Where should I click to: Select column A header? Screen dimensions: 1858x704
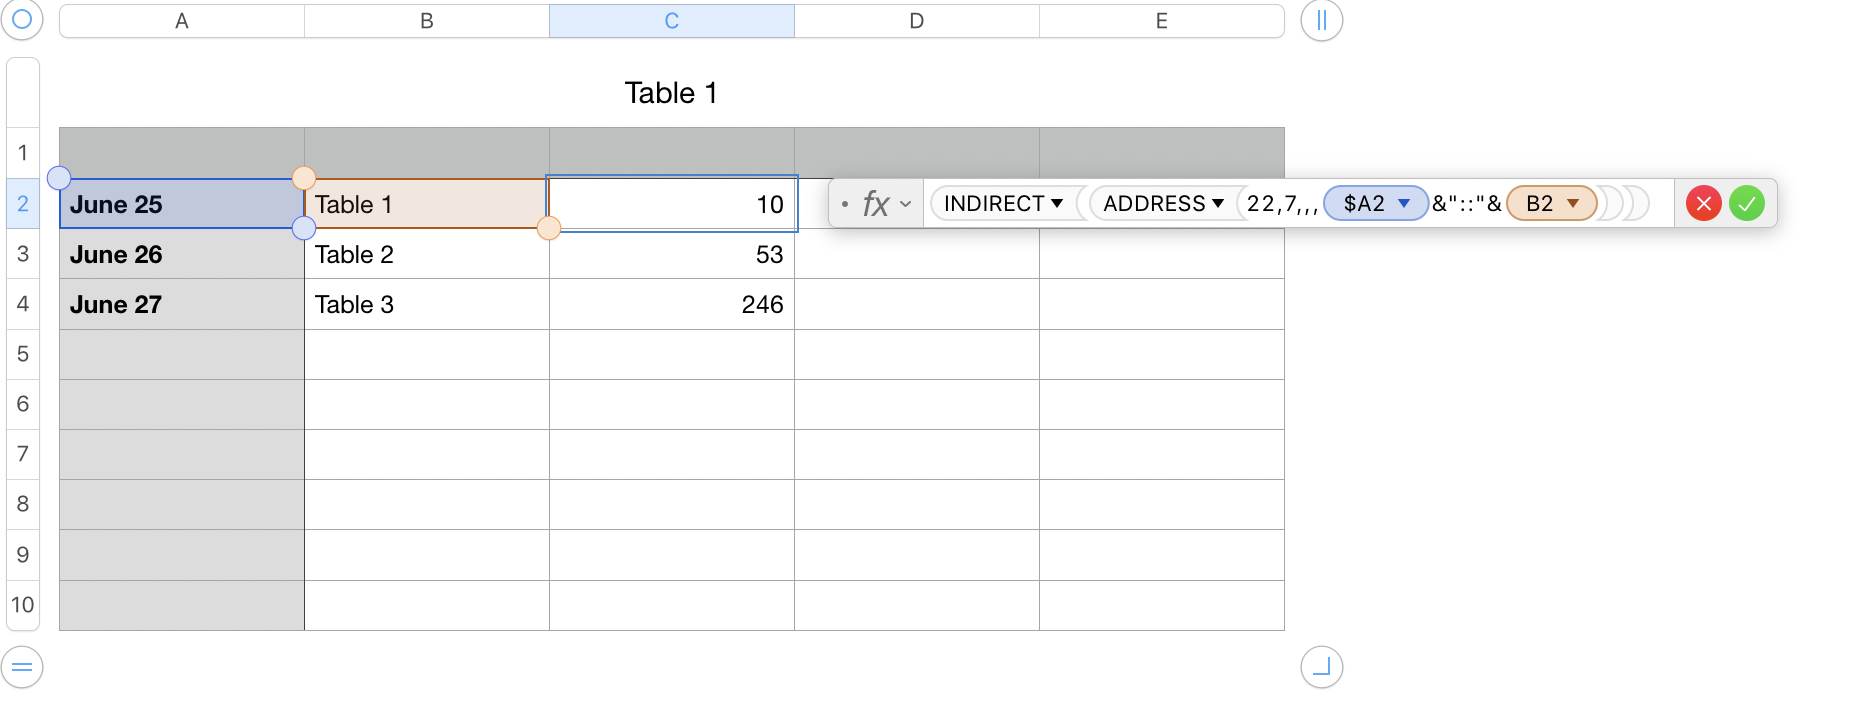182,21
